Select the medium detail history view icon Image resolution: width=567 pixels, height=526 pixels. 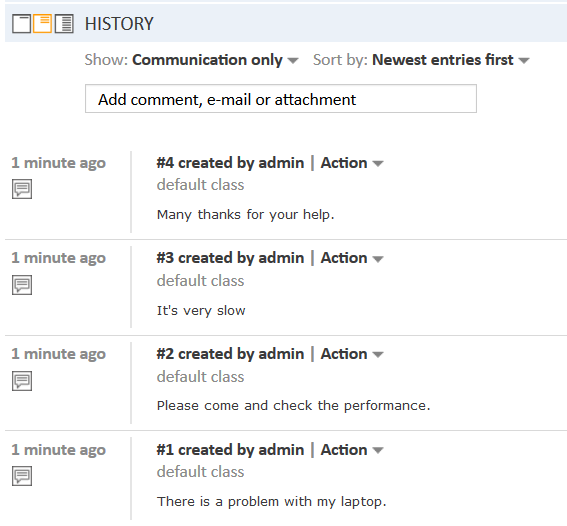coord(43,24)
